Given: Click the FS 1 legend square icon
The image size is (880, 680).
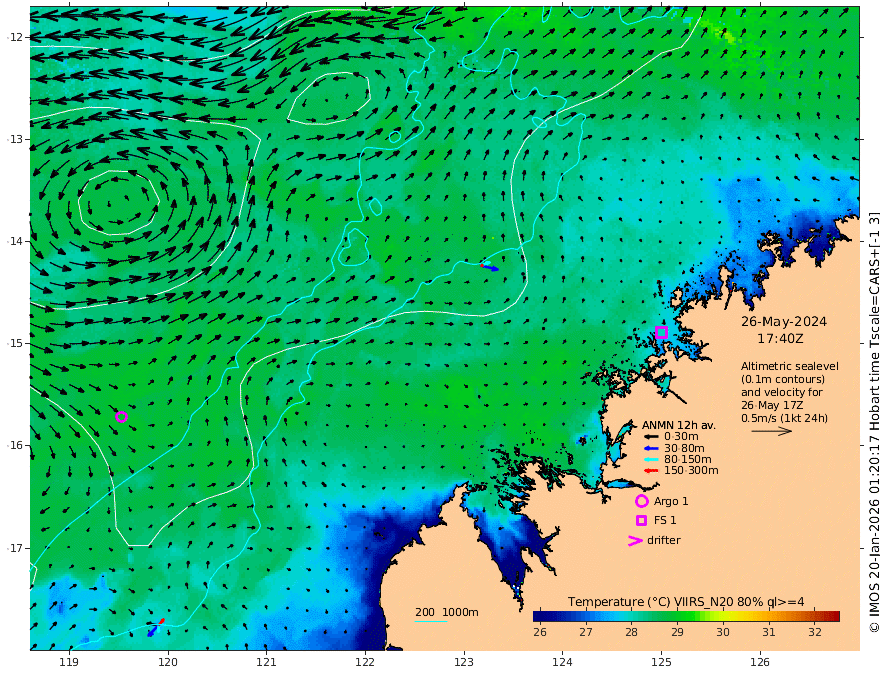Looking at the screenshot, I should pyautogui.click(x=641, y=521).
